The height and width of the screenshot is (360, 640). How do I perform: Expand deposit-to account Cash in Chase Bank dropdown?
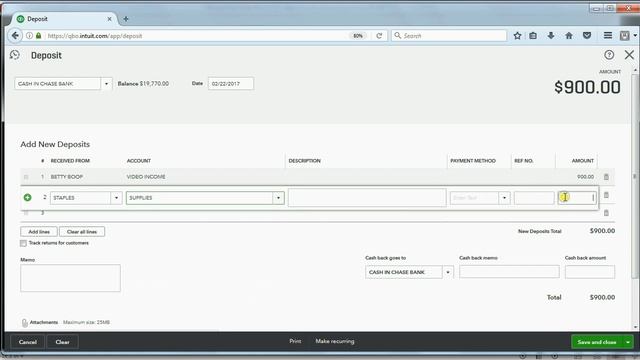pyautogui.click(x=106, y=84)
